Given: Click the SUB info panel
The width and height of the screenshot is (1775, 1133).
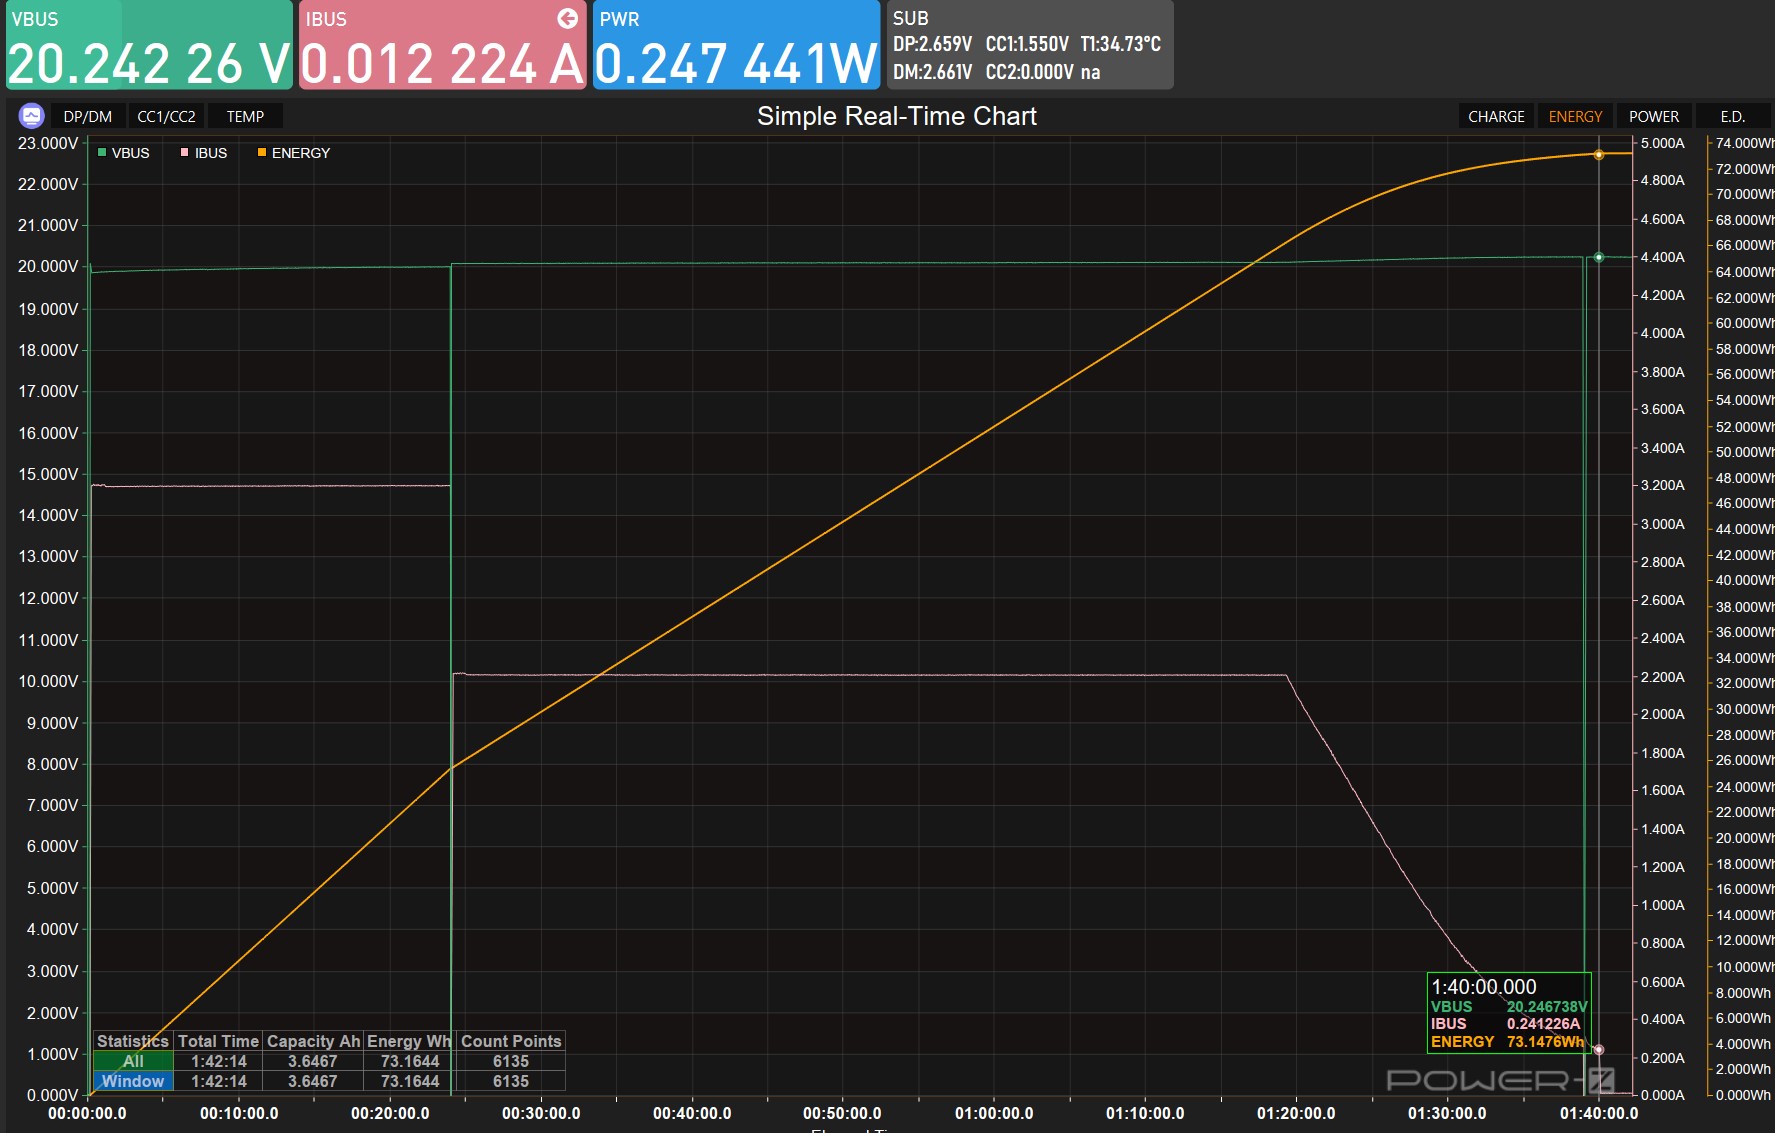Looking at the screenshot, I should (x=1029, y=46).
